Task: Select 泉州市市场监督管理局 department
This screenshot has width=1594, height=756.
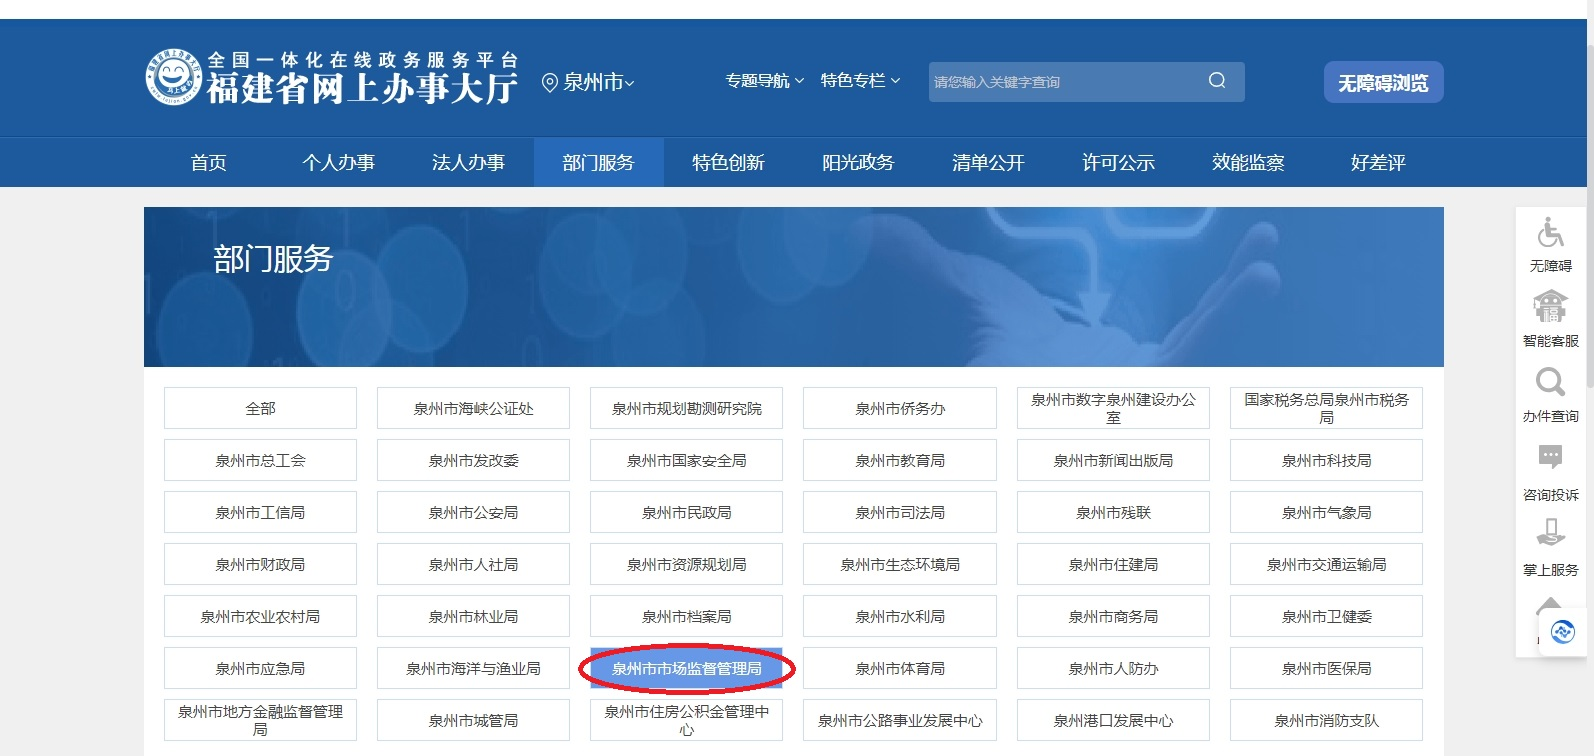Action: click(x=686, y=668)
